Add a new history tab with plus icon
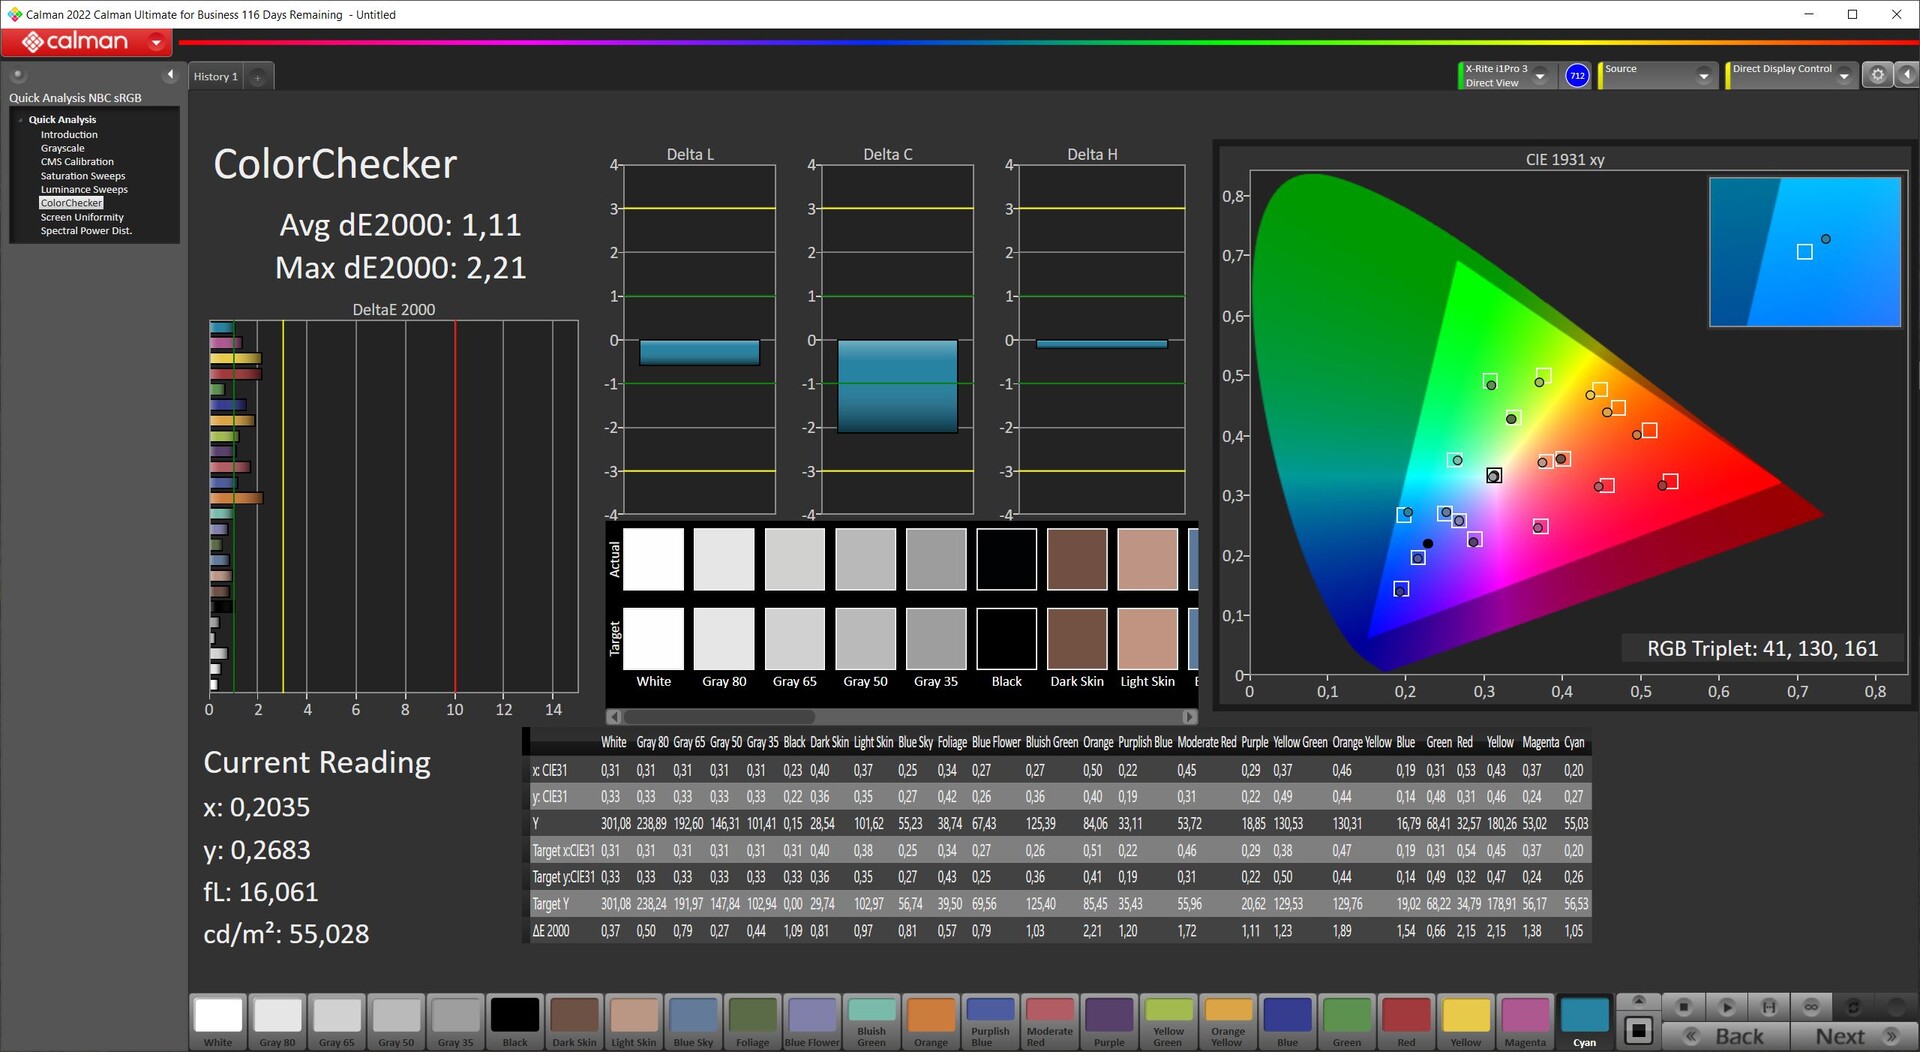This screenshot has width=1920, height=1052. 257,77
